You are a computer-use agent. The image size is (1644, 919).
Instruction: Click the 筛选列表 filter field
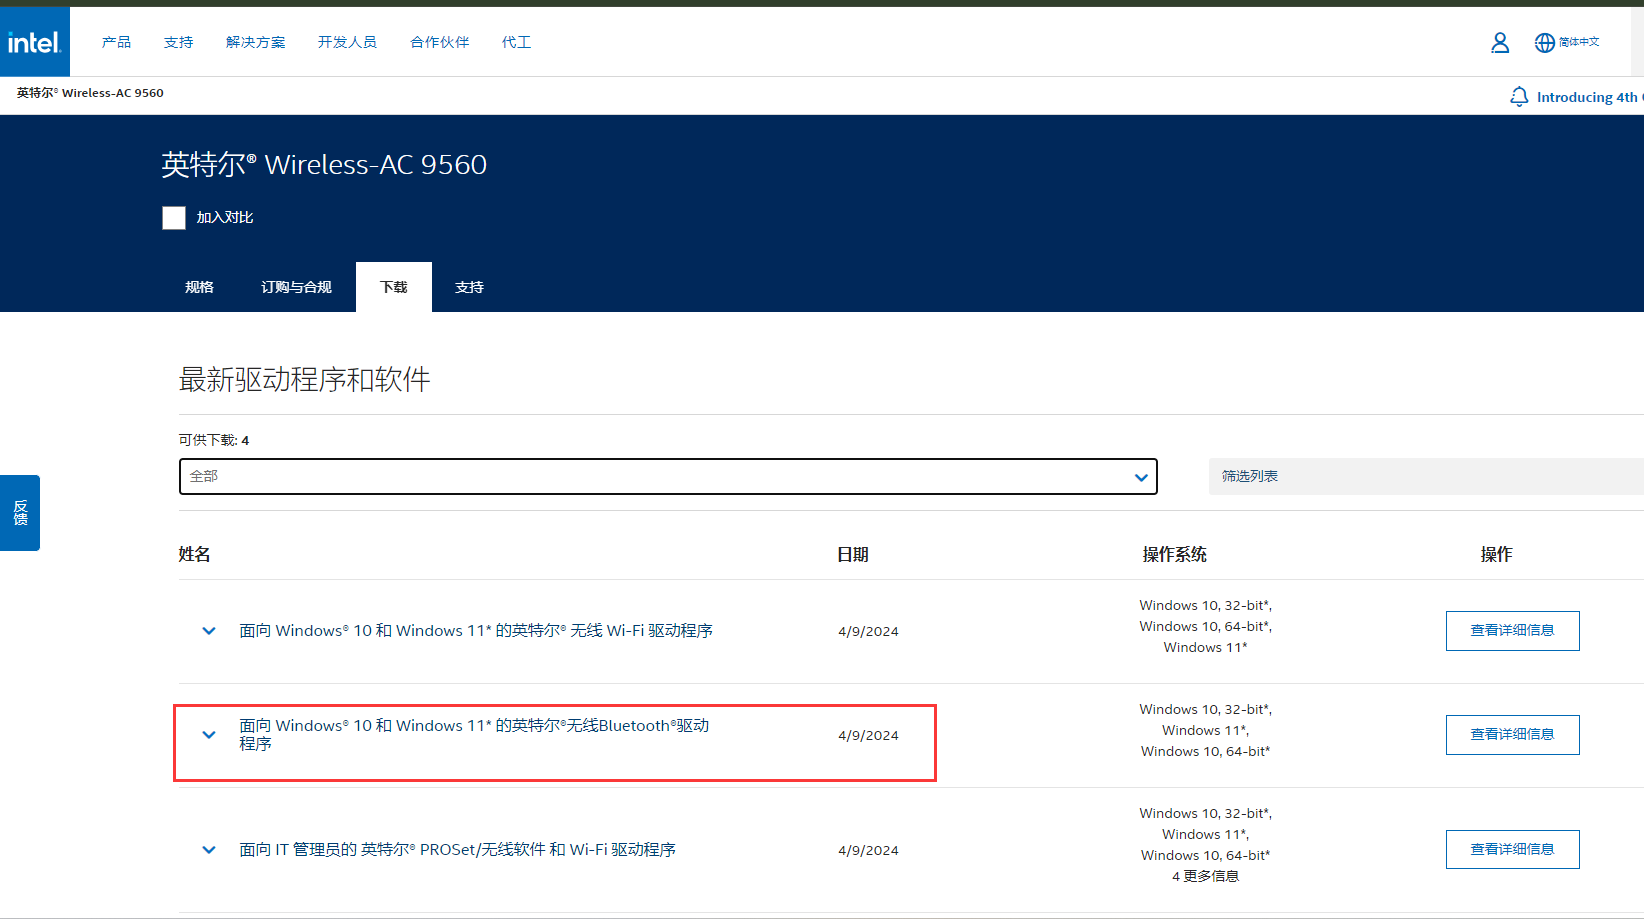[x=1426, y=477]
